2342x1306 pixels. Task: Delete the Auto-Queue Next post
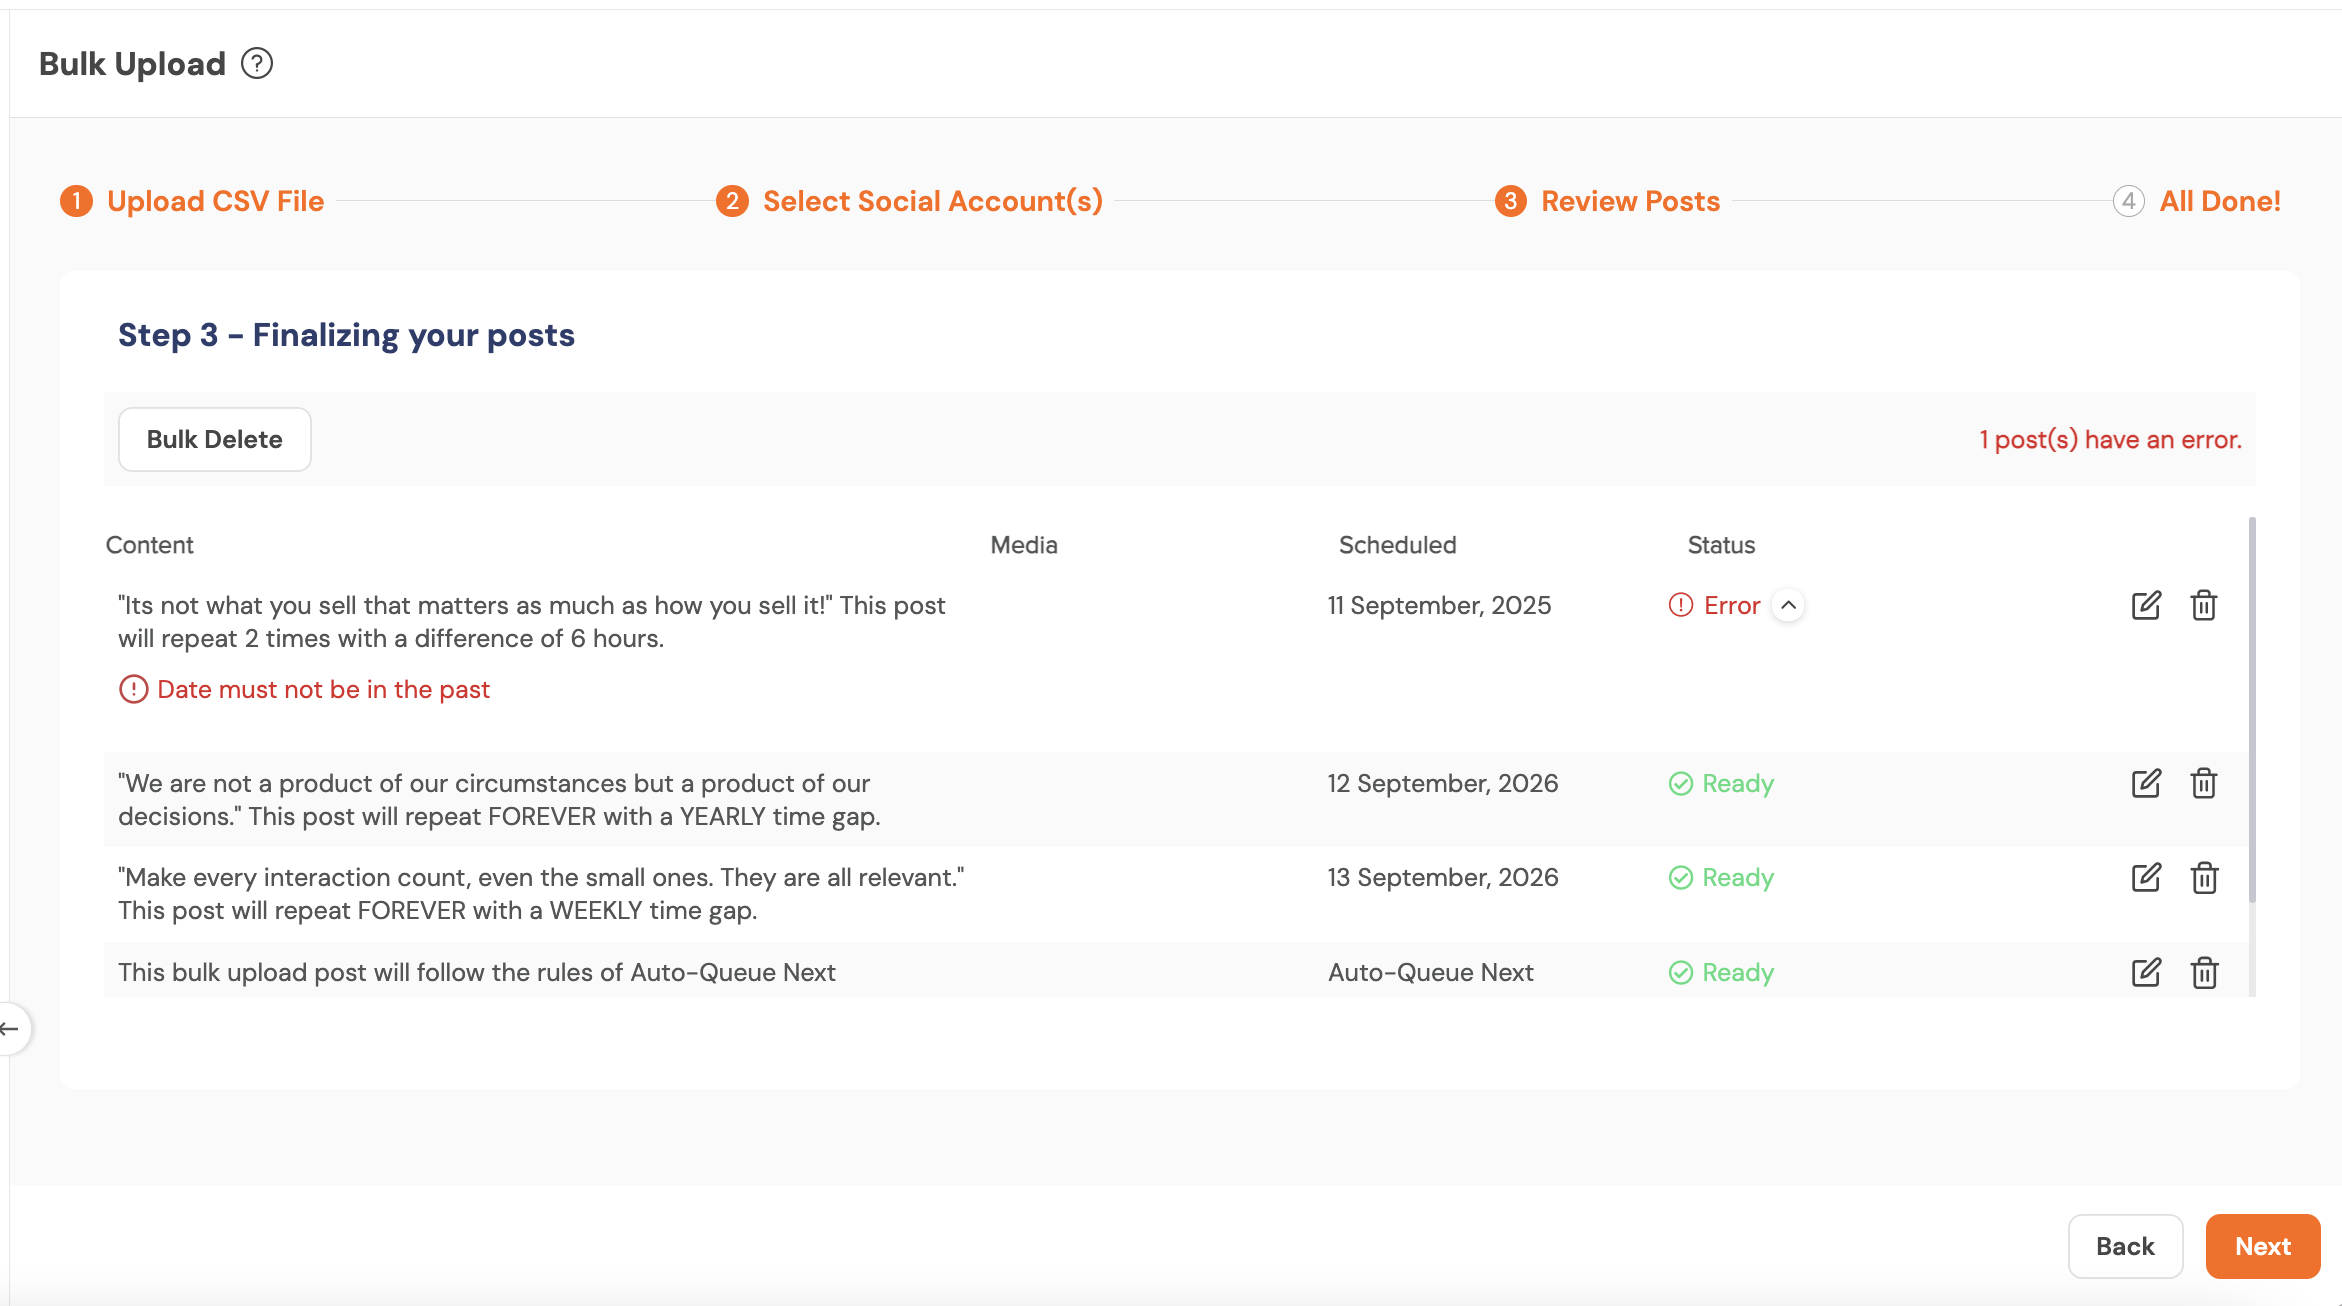point(2204,972)
